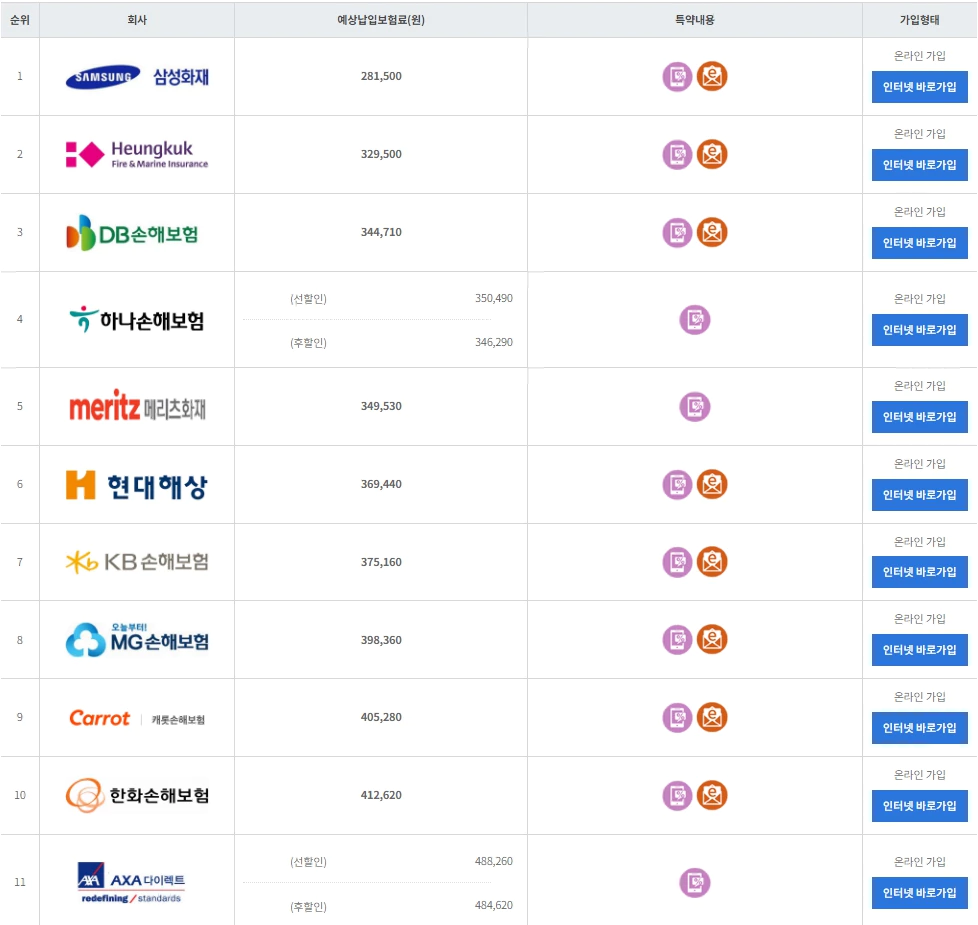The width and height of the screenshot is (978, 925).
Task: Click the 하나손해보험 logo
Action: (137, 319)
